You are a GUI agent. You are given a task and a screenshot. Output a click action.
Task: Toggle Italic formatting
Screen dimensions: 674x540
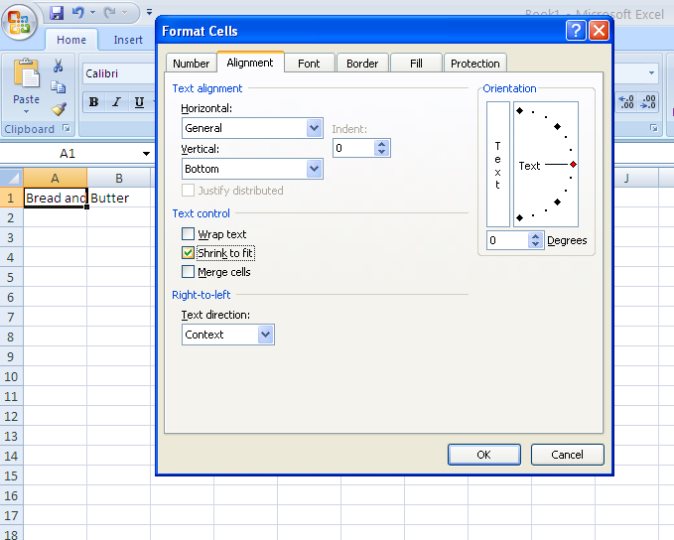coord(116,102)
